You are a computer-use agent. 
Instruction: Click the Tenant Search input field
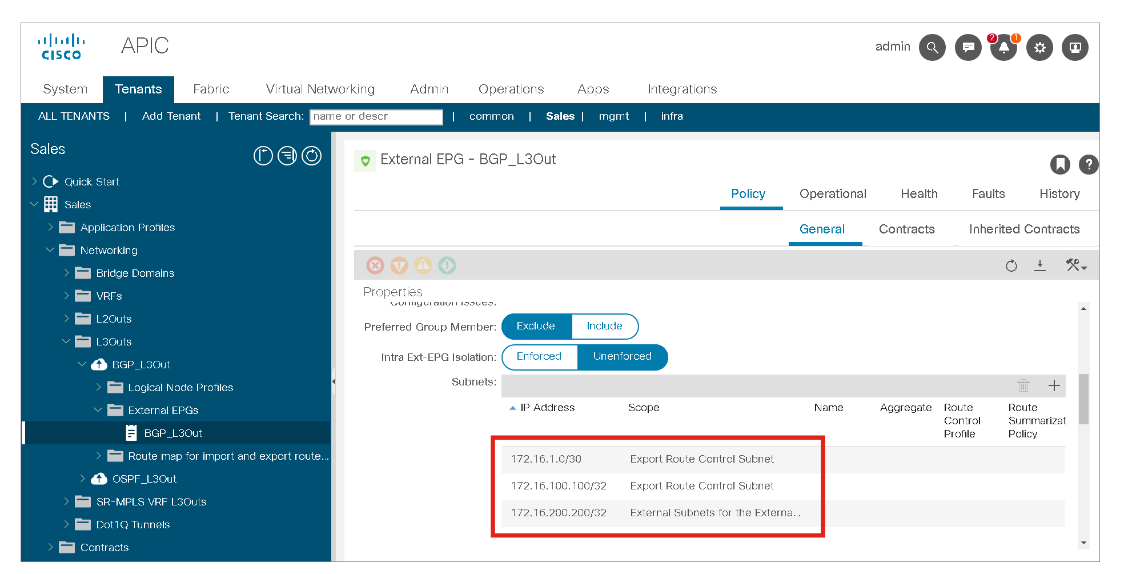pos(375,116)
